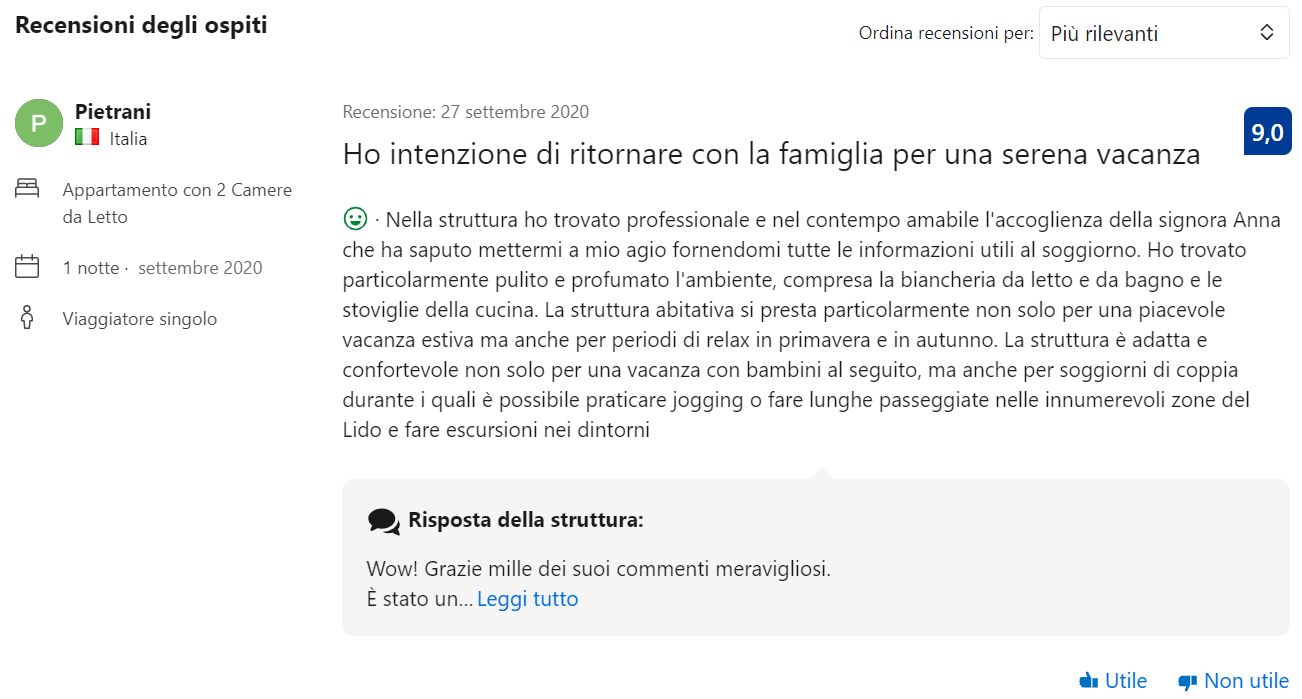The image size is (1302, 699).
Task: Click the reviewer name Pietrani
Action: tap(113, 112)
